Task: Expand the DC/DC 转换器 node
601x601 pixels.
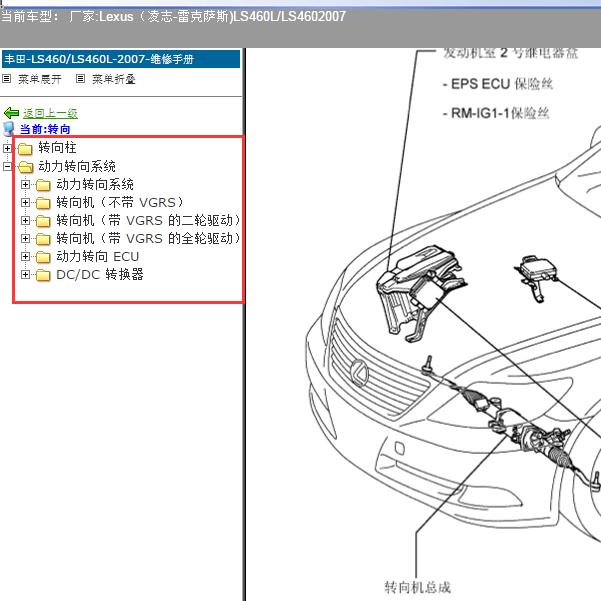Action: pyautogui.click(x=25, y=274)
